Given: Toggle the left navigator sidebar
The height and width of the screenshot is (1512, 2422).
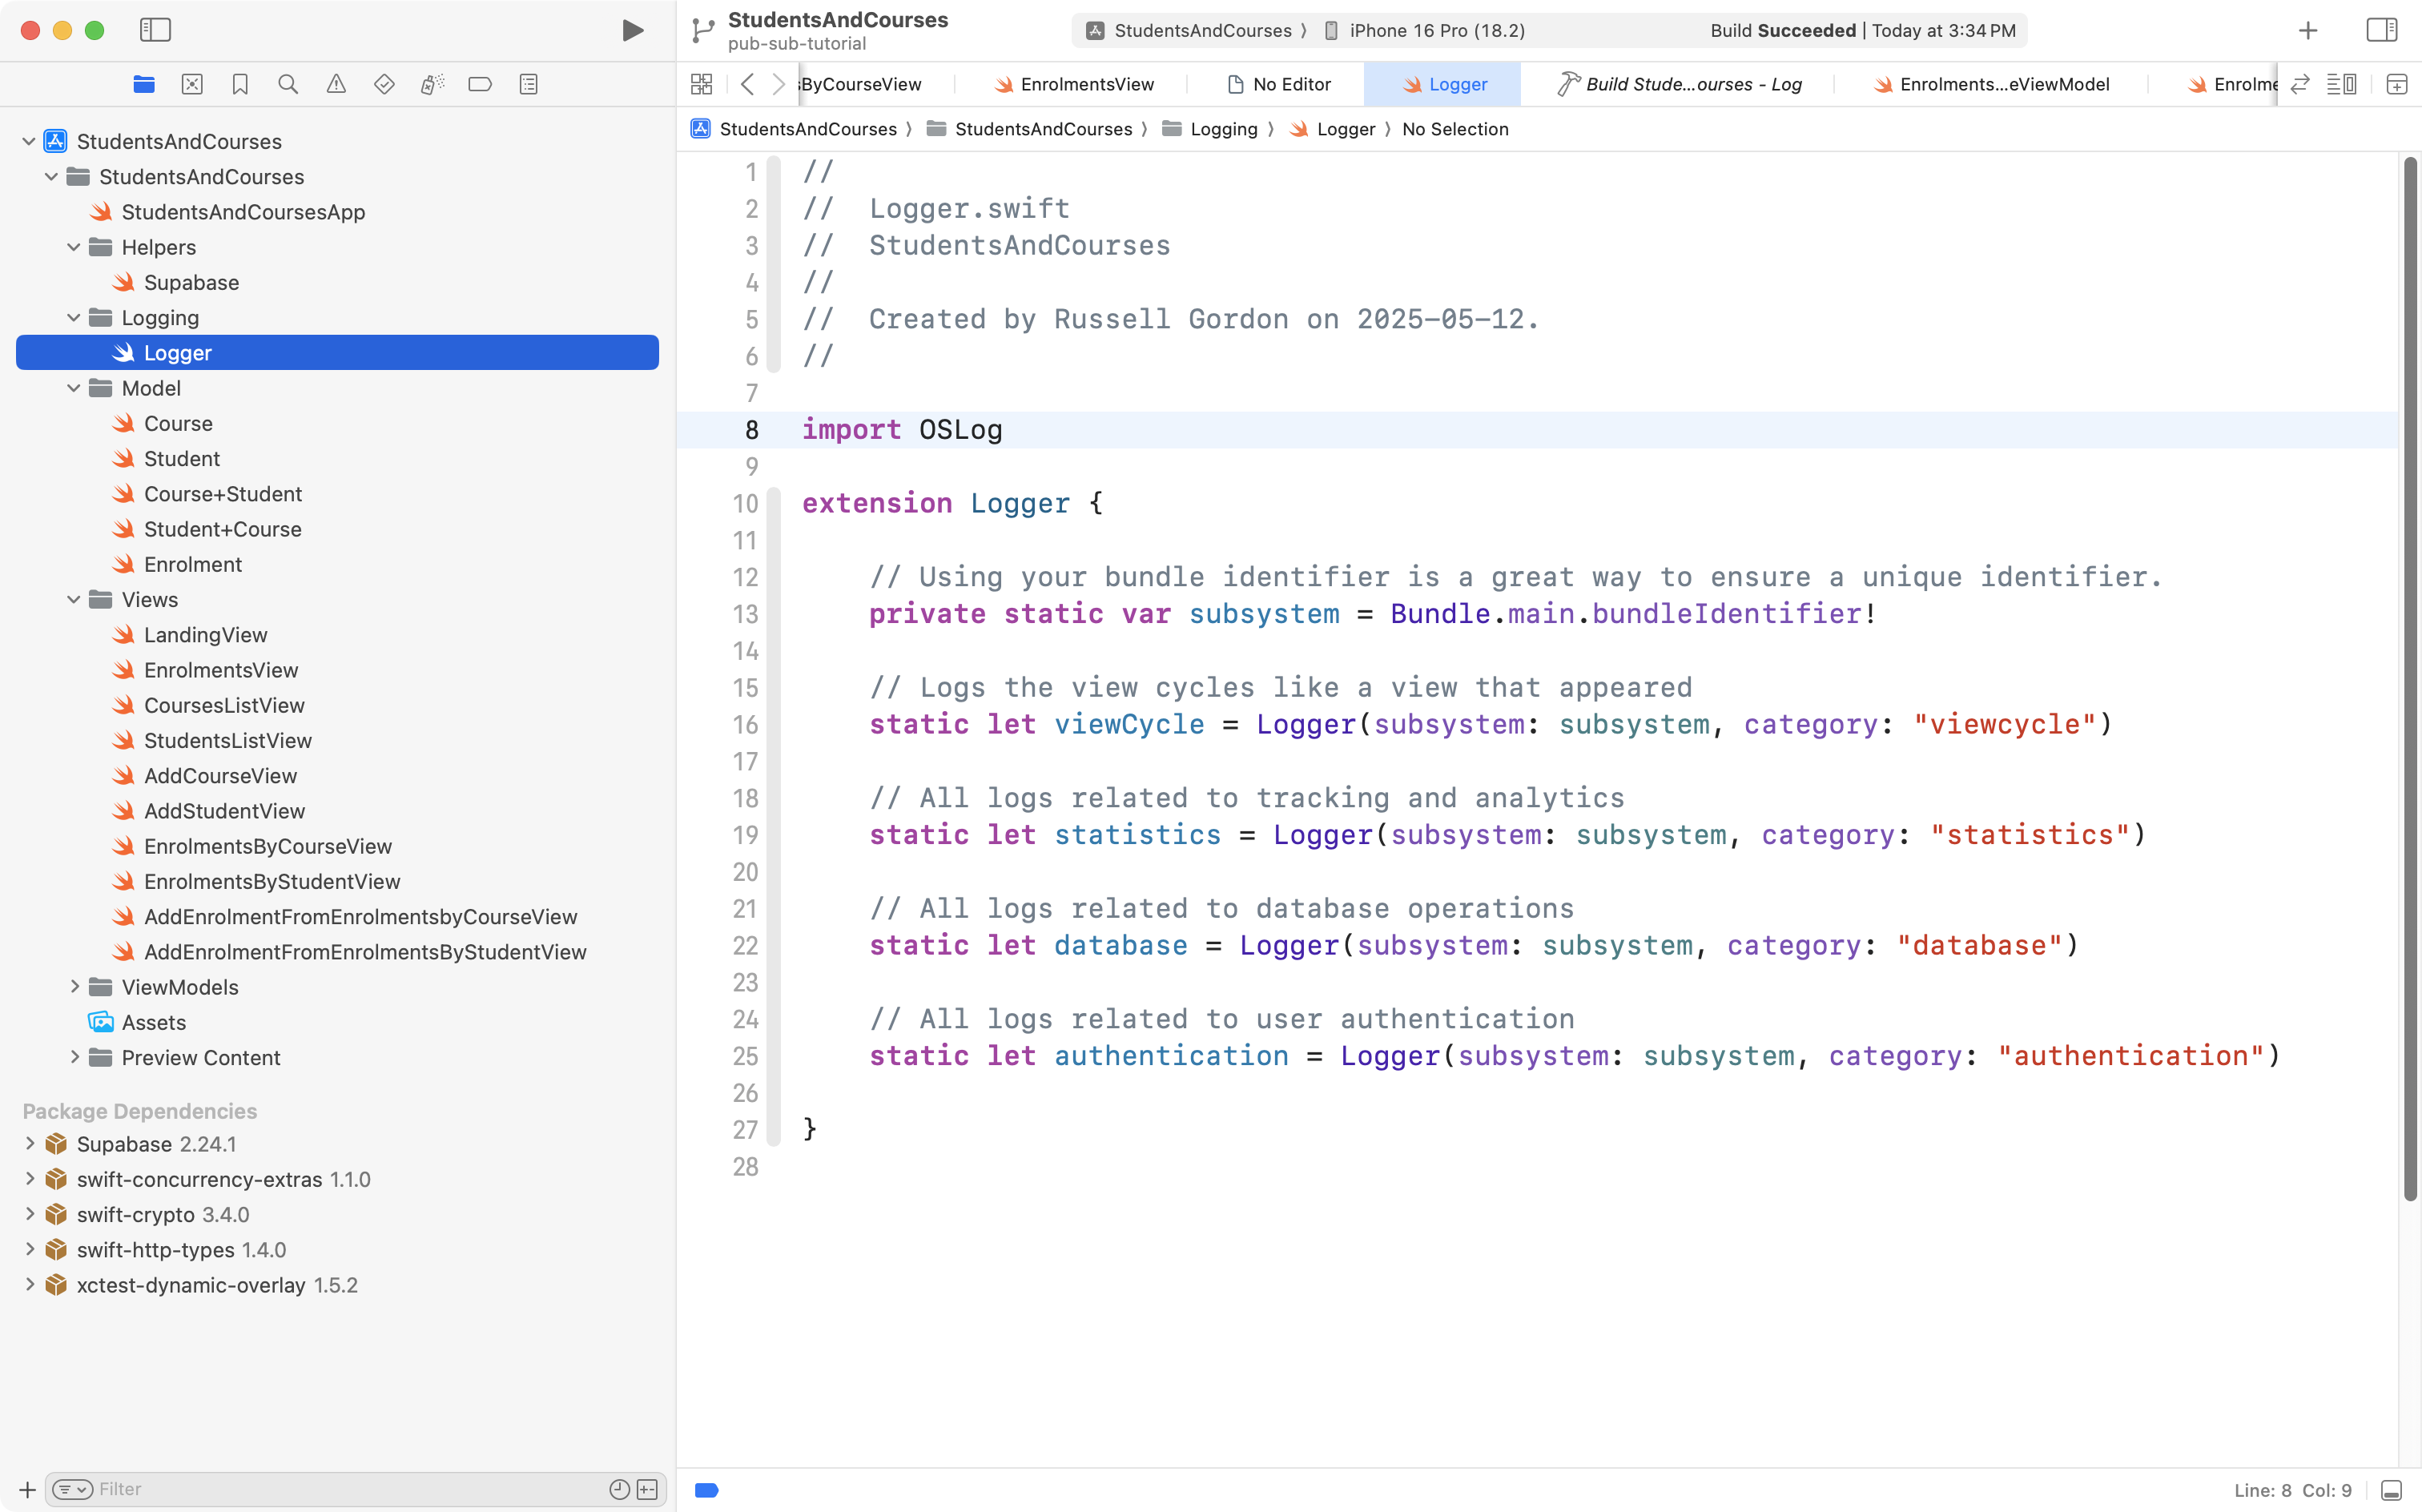Looking at the screenshot, I should point(155,30).
